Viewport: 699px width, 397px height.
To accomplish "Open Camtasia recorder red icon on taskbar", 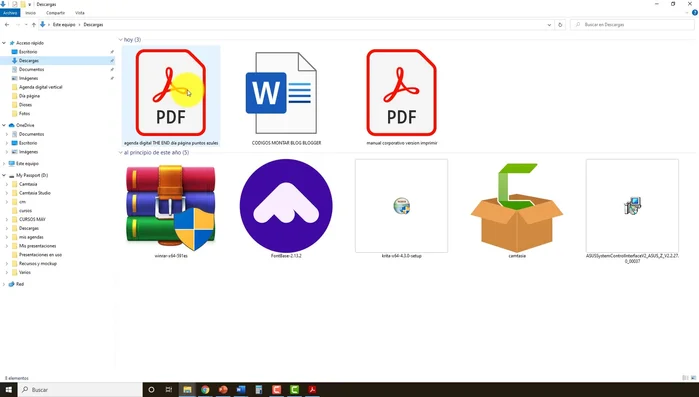I will [276, 389].
